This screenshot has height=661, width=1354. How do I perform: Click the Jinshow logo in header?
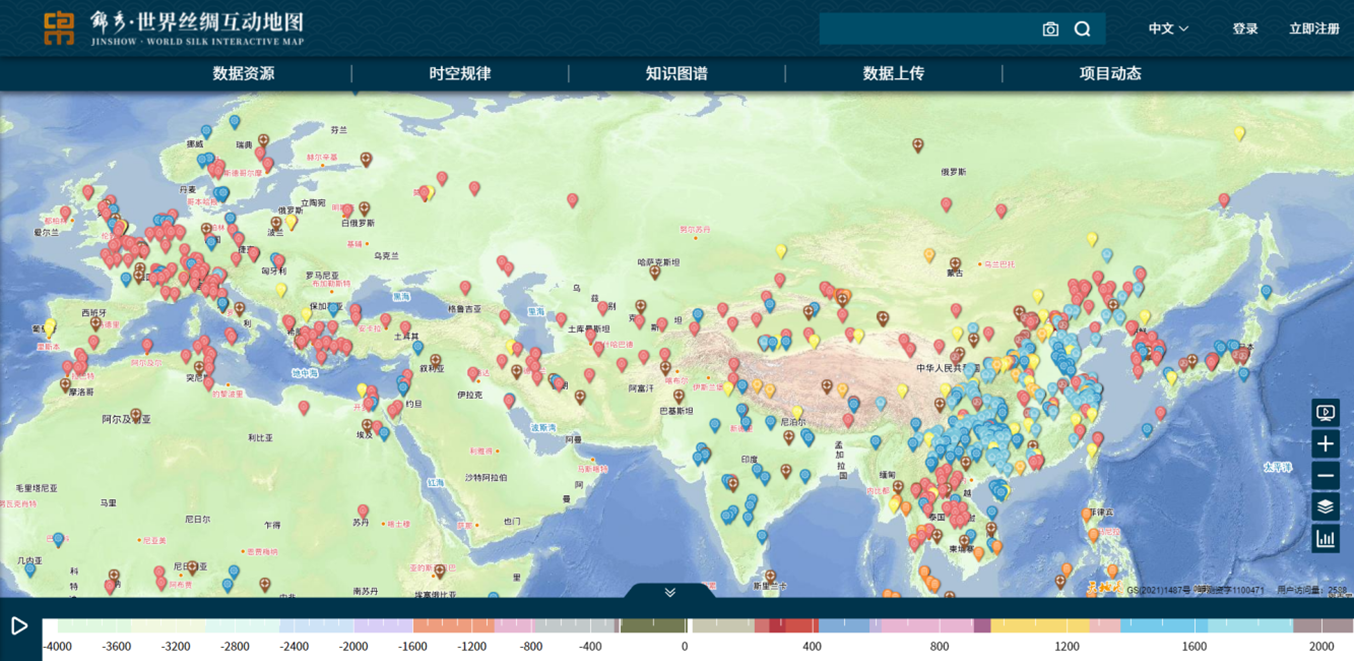pyautogui.click(x=59, y=28)
